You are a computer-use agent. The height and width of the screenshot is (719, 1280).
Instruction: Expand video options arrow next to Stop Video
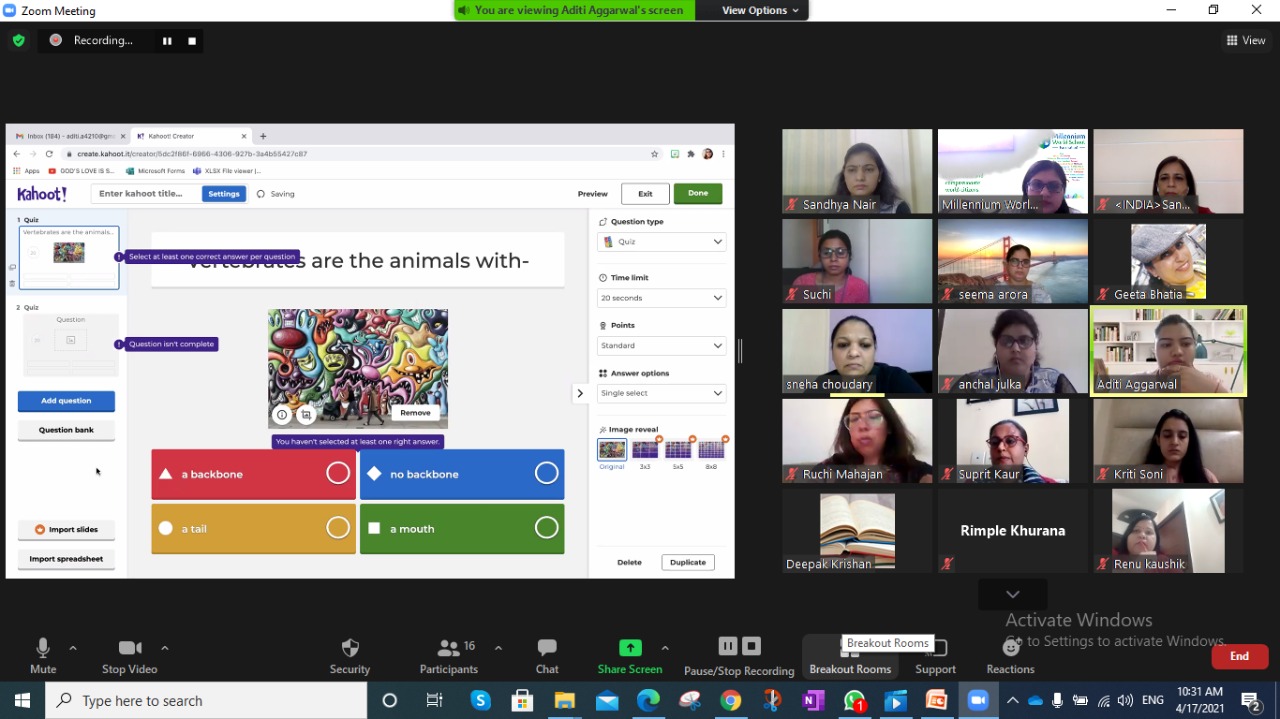pyautogui.click(x=165, y=648)
